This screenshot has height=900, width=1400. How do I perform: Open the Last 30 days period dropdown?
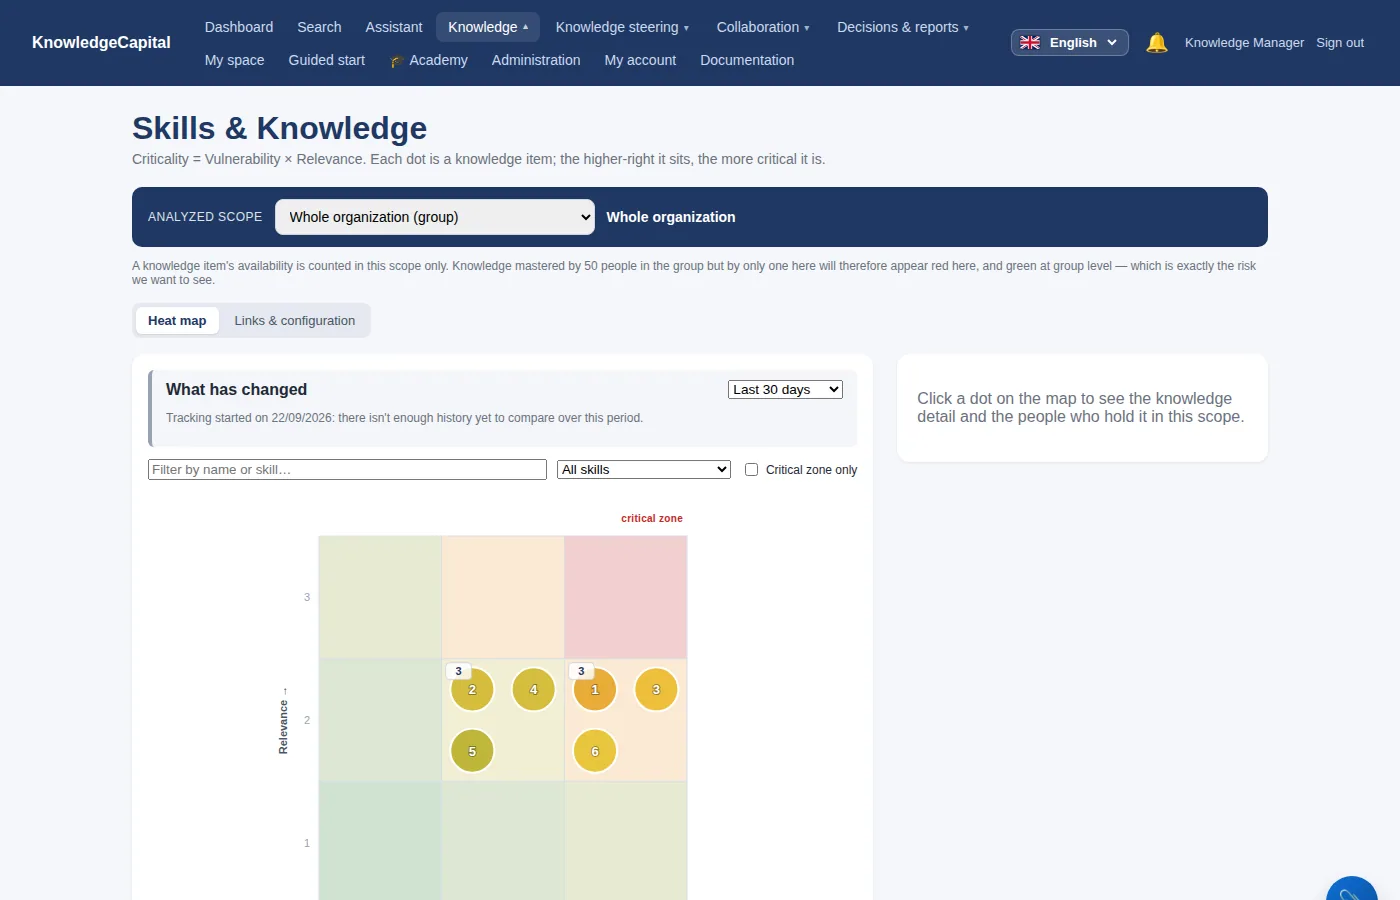click(x=785, y=390)
